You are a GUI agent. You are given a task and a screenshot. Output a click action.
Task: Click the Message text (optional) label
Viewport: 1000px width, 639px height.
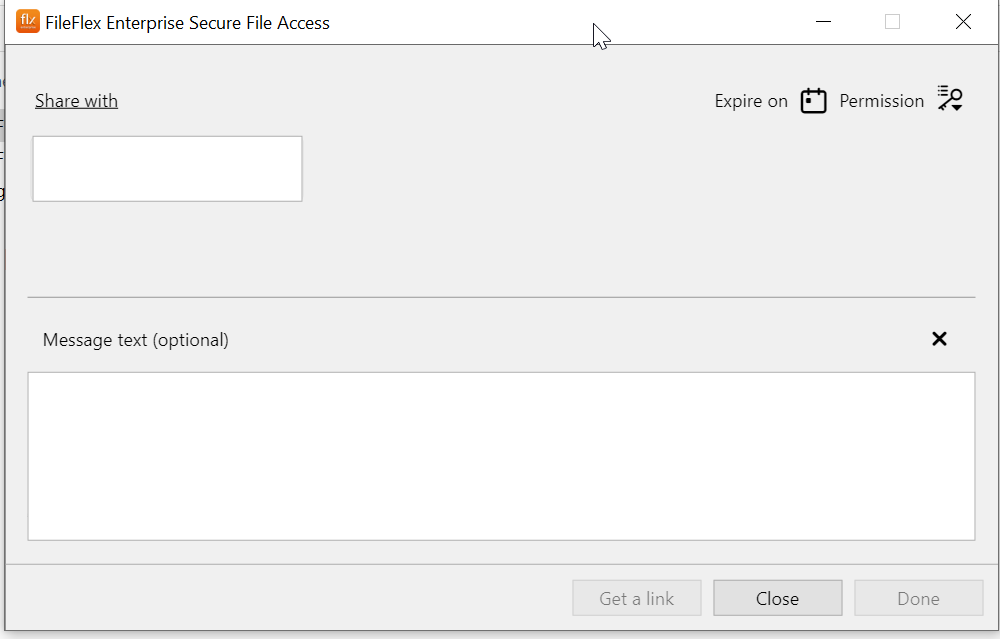136,340
